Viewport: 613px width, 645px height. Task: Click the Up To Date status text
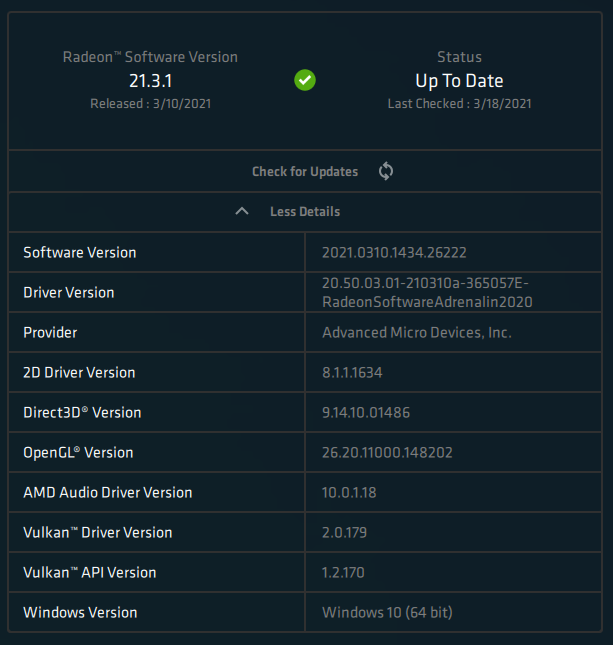(x=459, y=81)
